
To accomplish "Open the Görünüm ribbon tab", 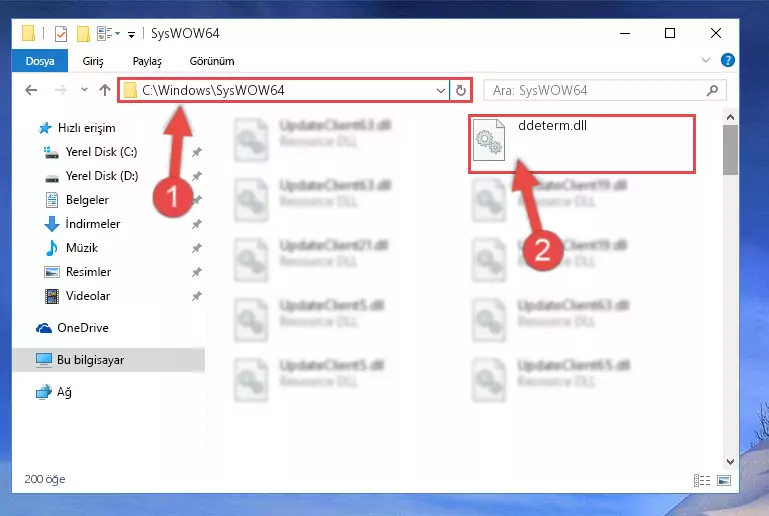I will [x=212, y=61].
